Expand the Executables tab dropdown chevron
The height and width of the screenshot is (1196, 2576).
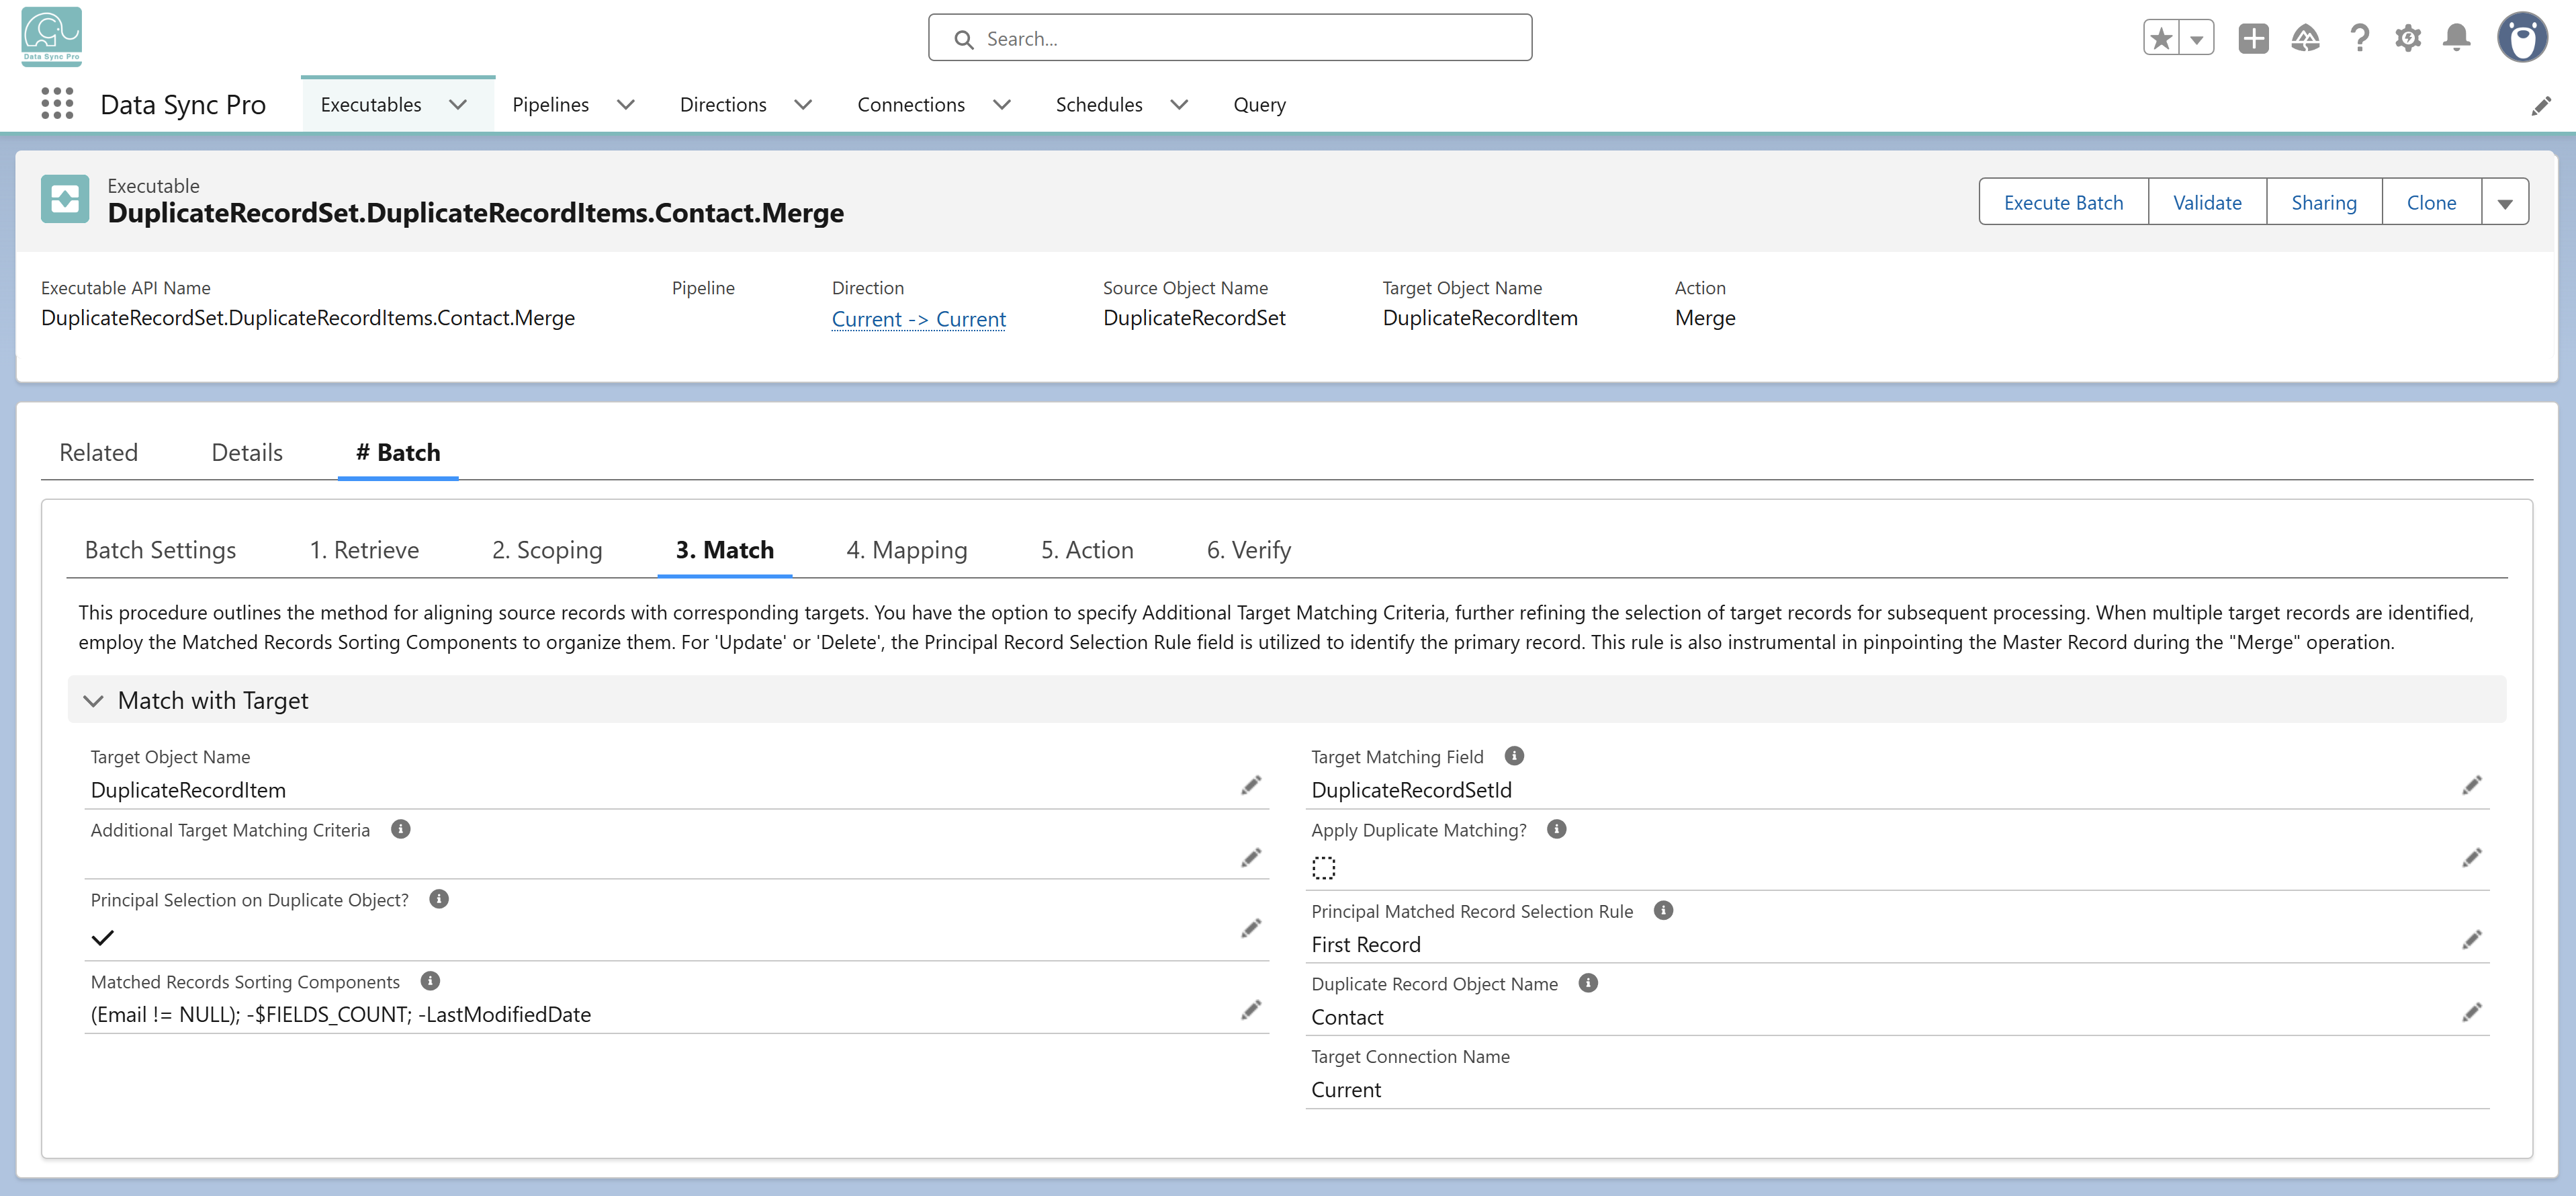(x=458, y=104)
